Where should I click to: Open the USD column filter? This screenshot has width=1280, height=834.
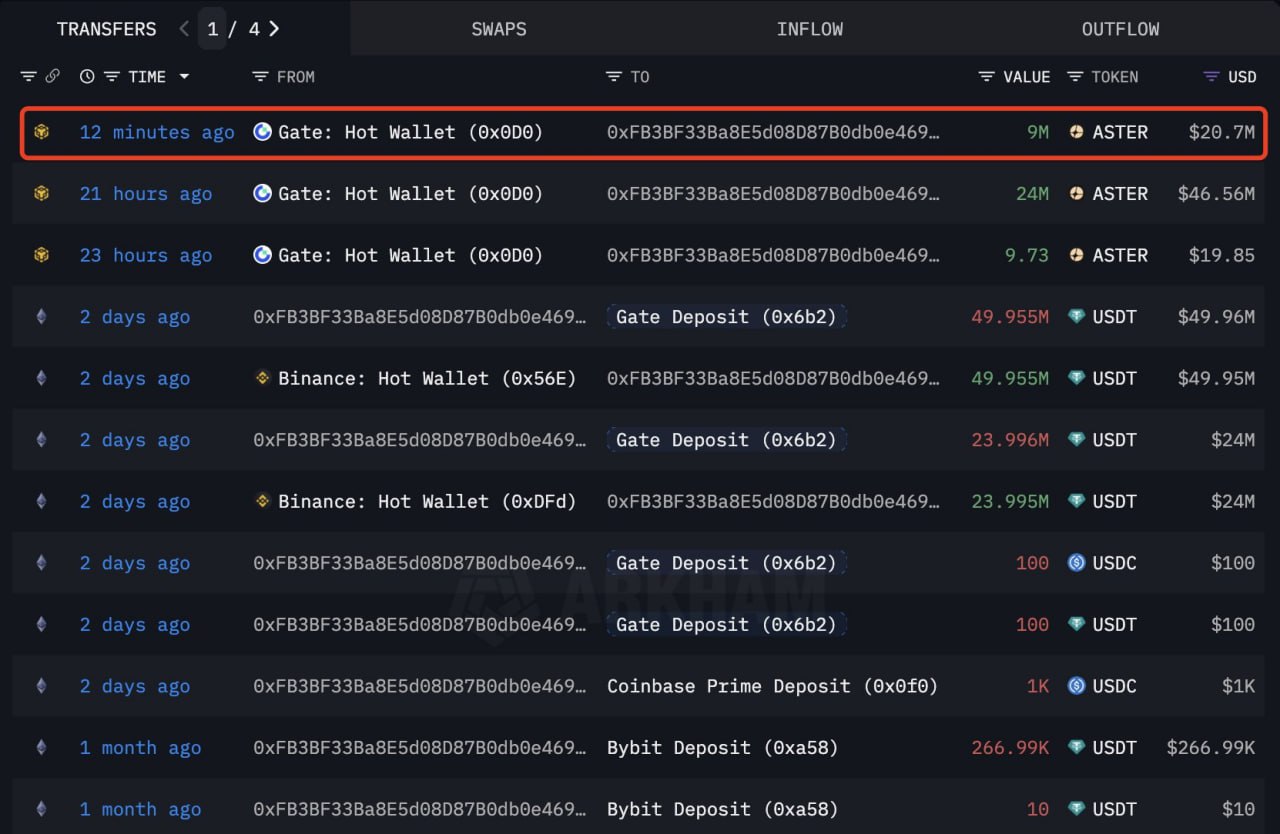click(x=1211, y=77)
